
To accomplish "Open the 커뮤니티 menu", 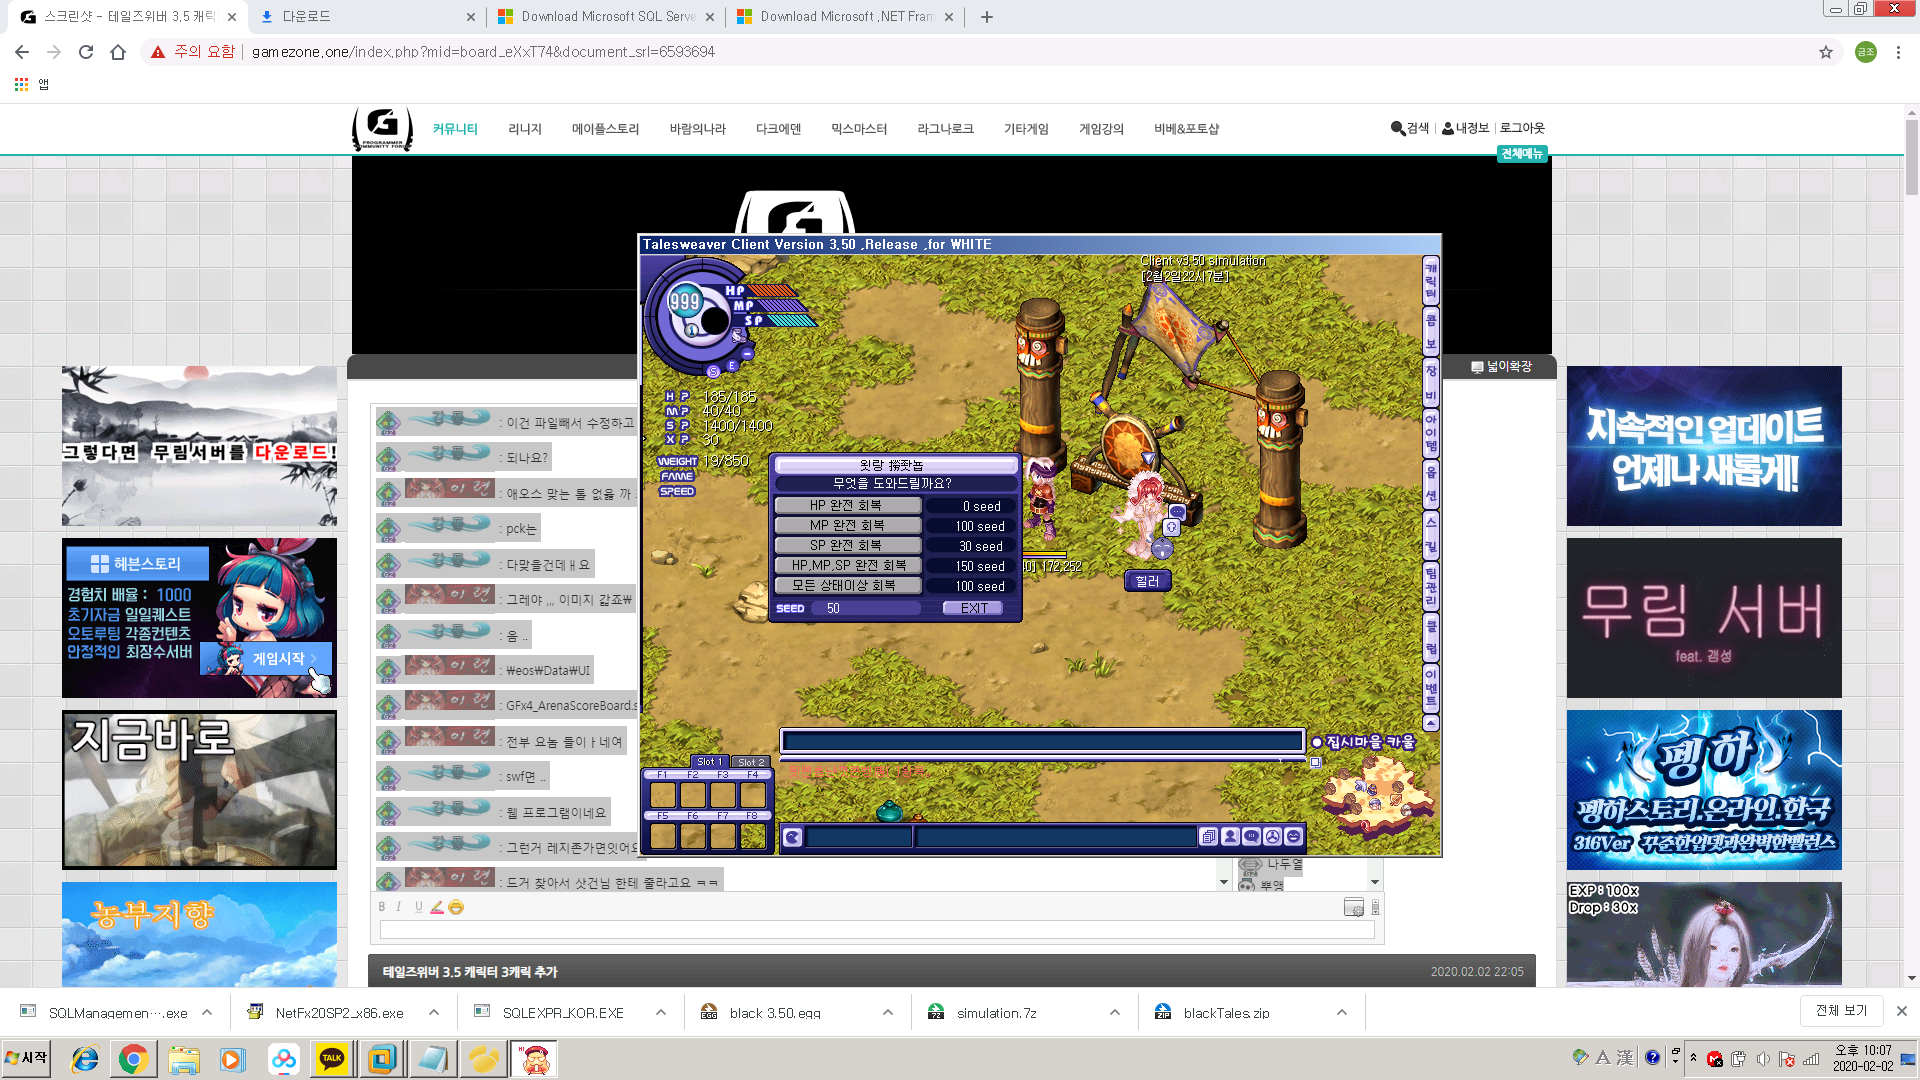I will click(455, 129).
